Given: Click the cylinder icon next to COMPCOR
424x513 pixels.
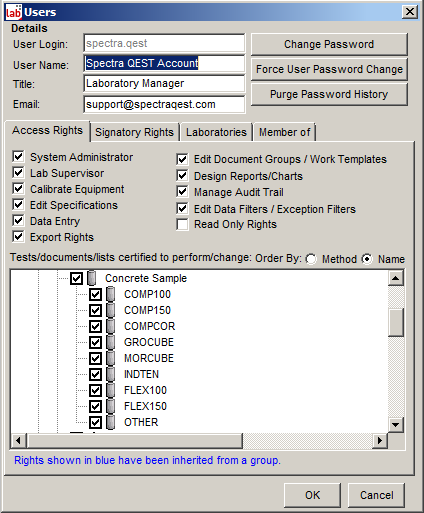Looking at the screenshot, I should coord(111,326).
